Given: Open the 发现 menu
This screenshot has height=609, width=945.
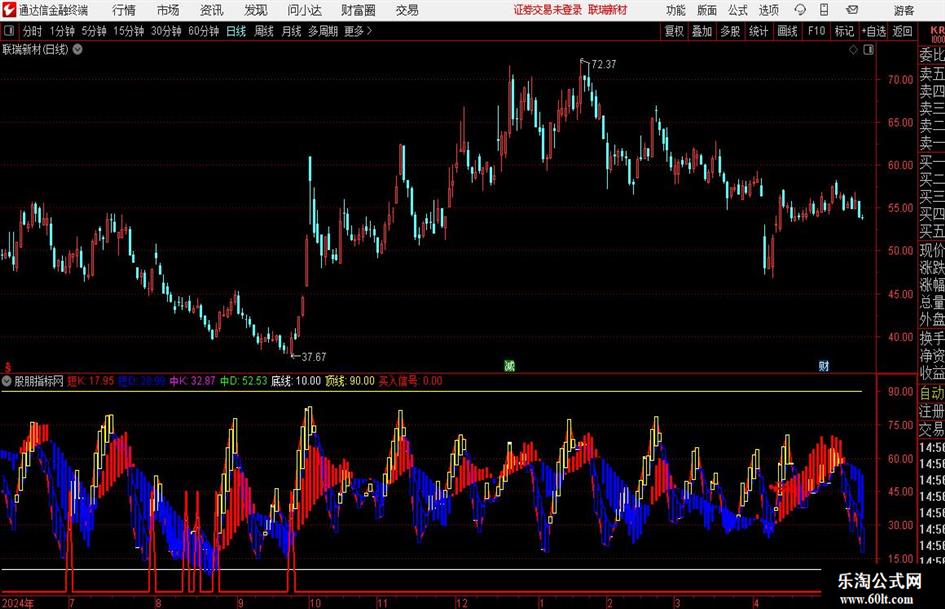Looking at the screenshot, I should pyautogui.click(x=256, y=10).
